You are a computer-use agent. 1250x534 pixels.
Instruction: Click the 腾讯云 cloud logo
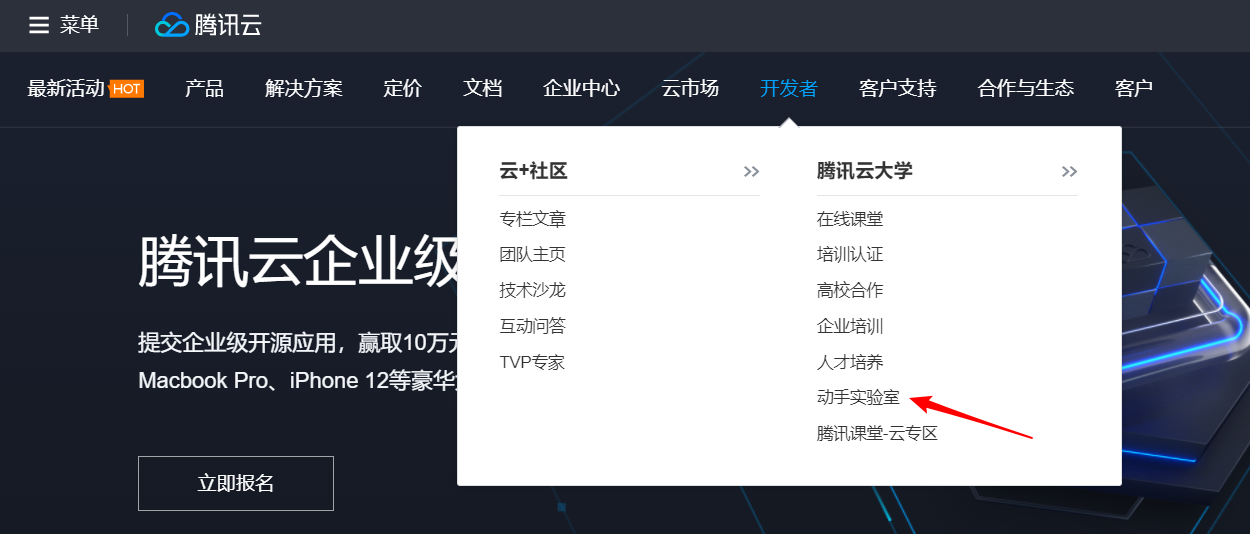[x=208, y=25]
